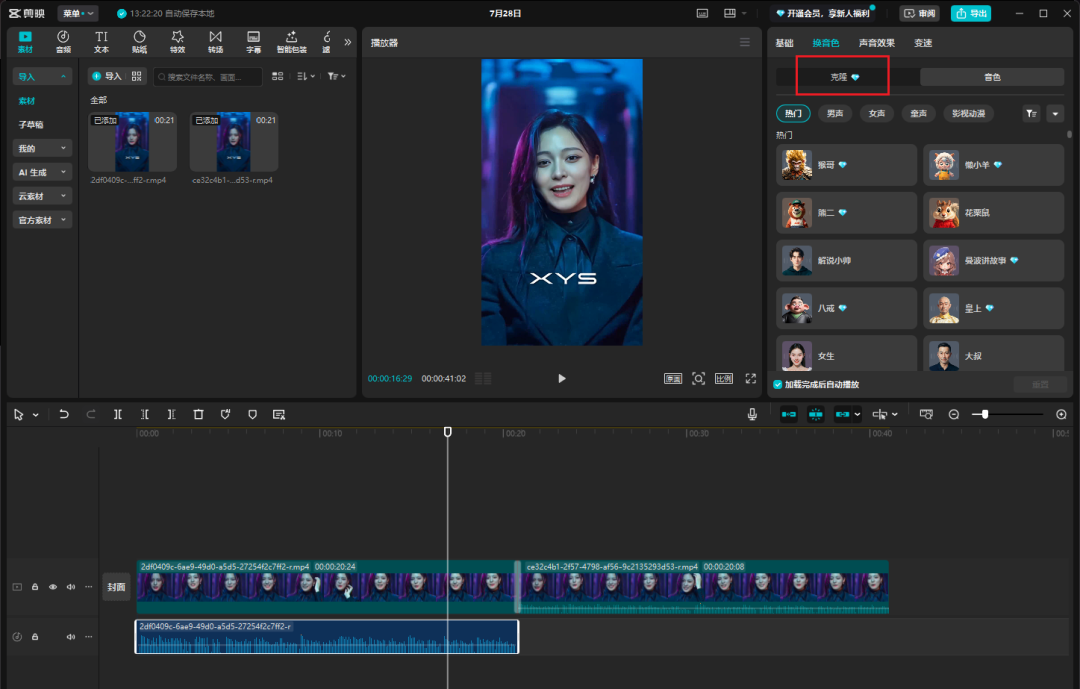The width and height of the screenshot is (1080, 689).
Task: Expand the AI 生成 sidebar section
Action: tap(42, 172)
